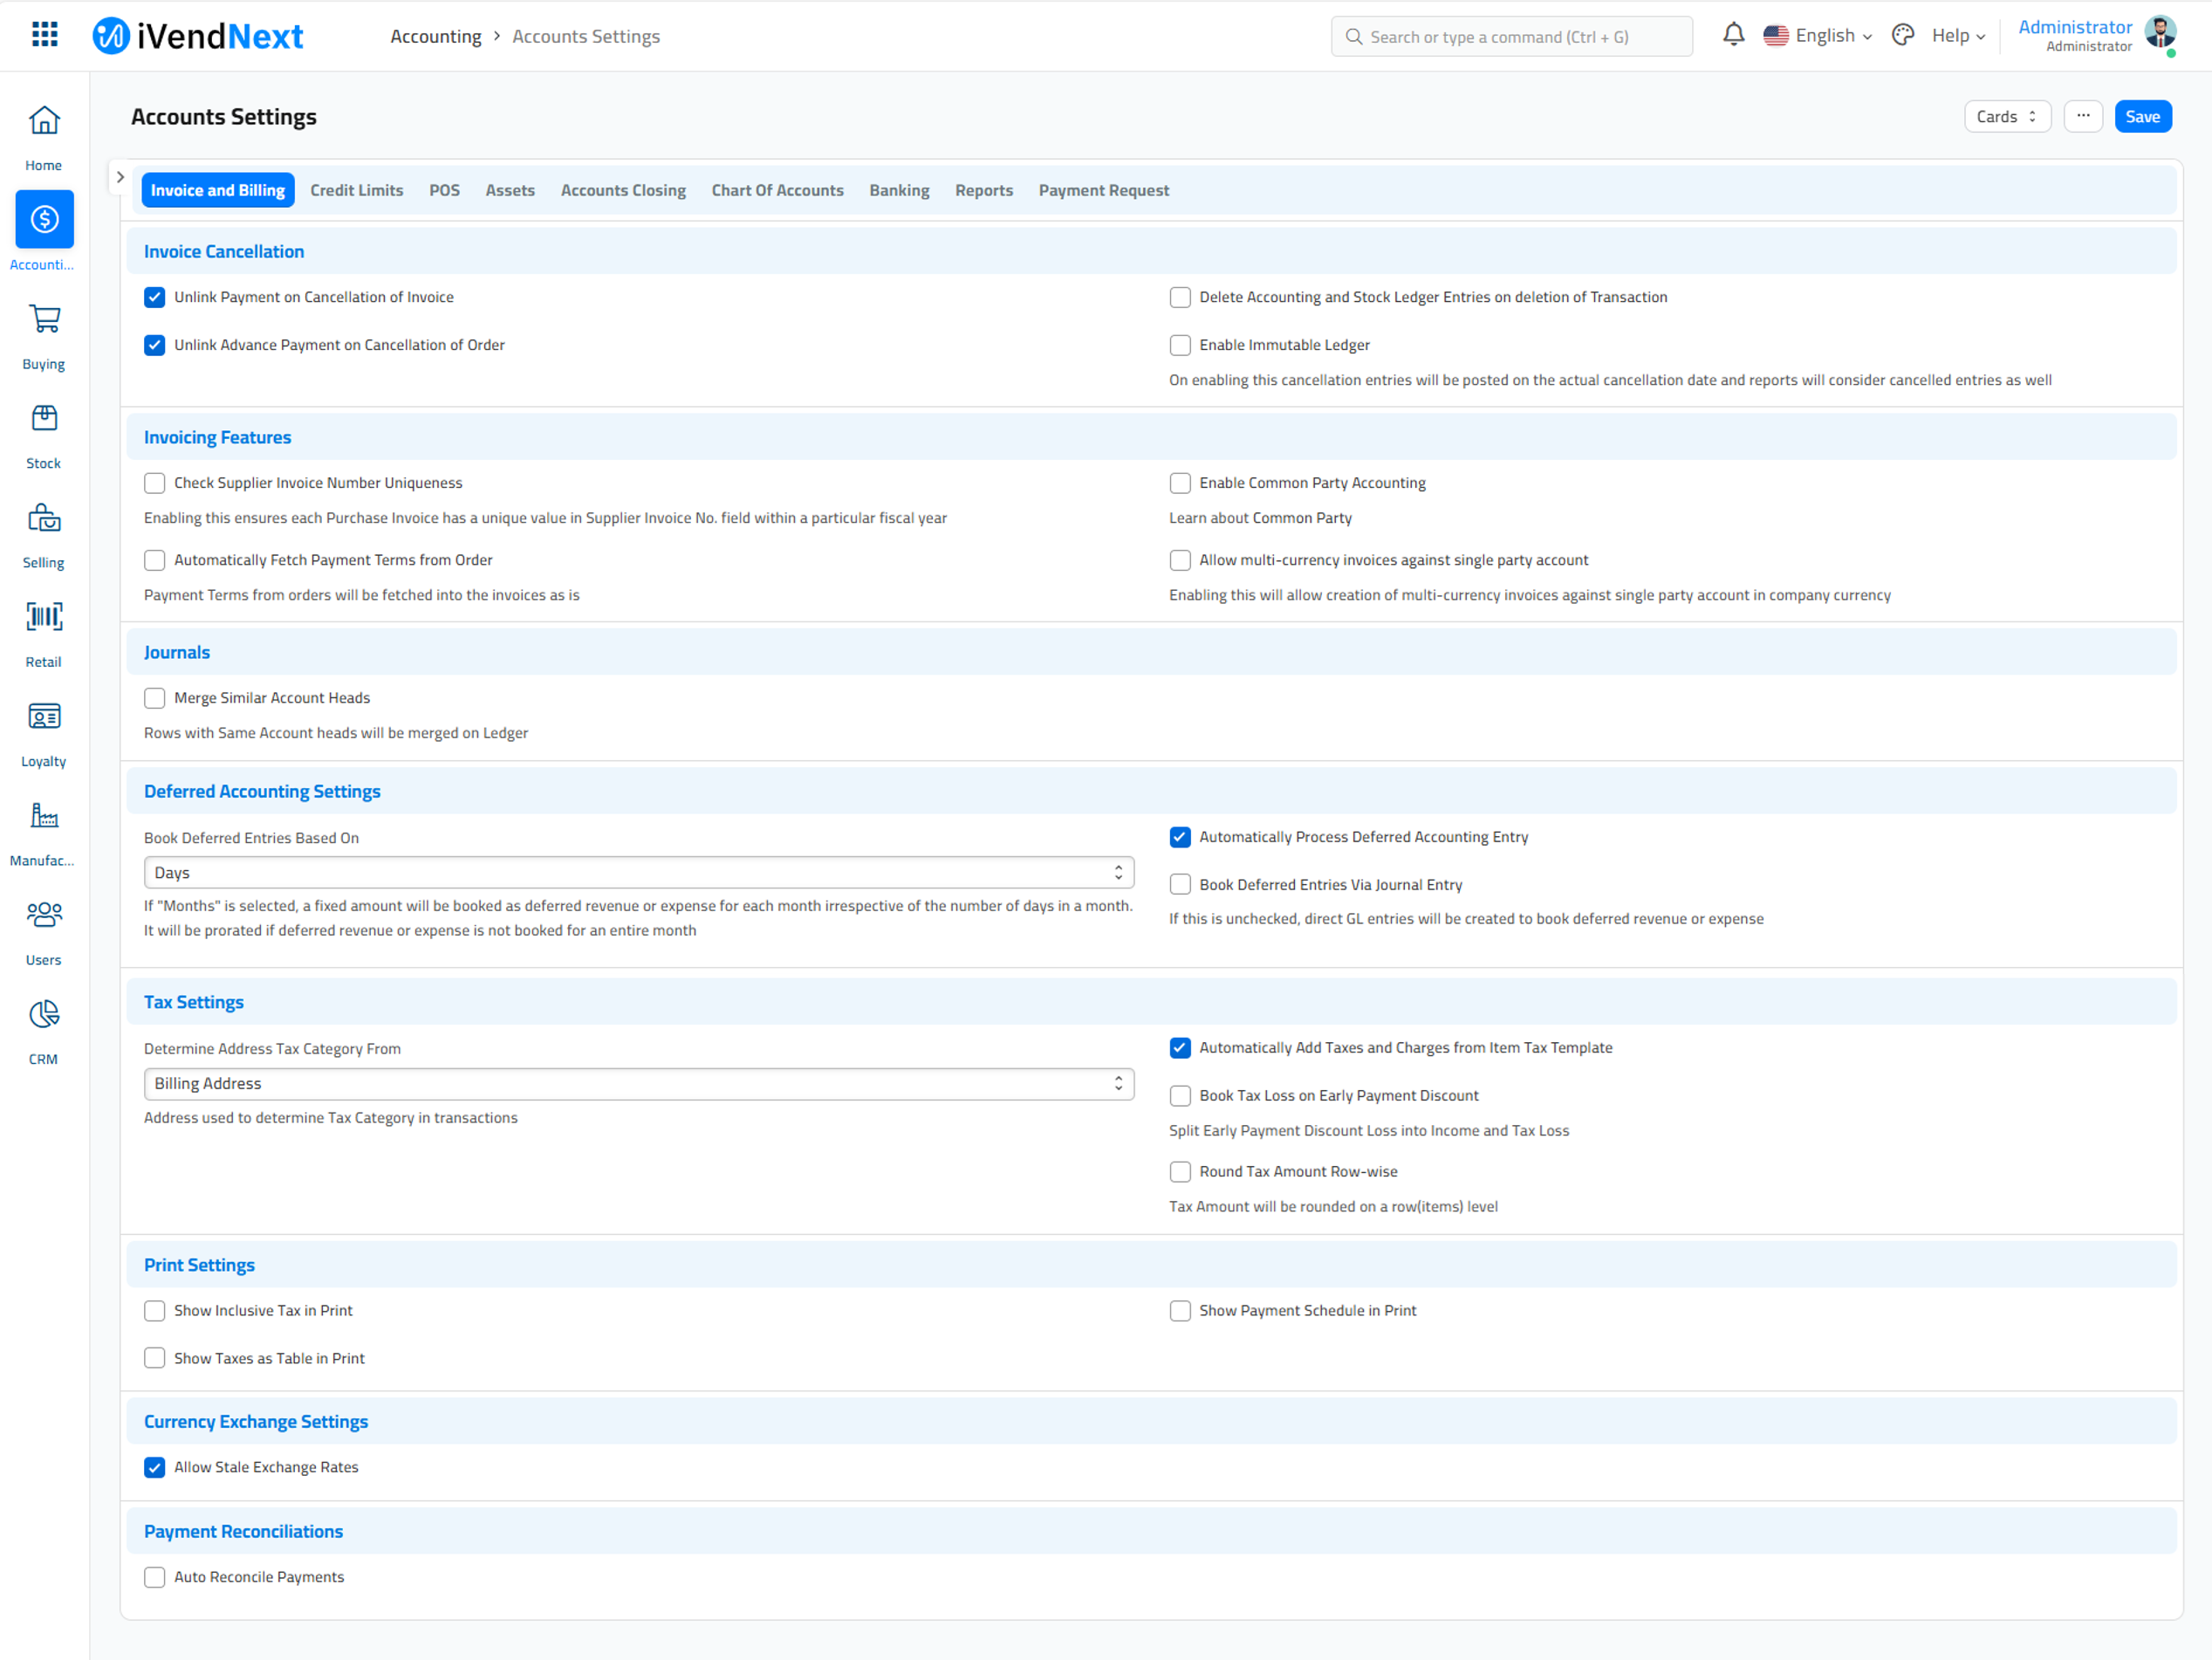Click the notifications bell icon

[1733, 36]
